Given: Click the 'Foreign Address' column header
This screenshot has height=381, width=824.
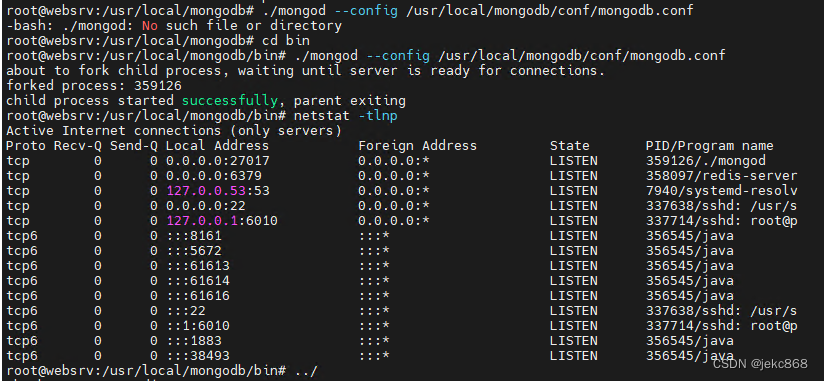Looking at the screenshot, I should pos(418,146).
